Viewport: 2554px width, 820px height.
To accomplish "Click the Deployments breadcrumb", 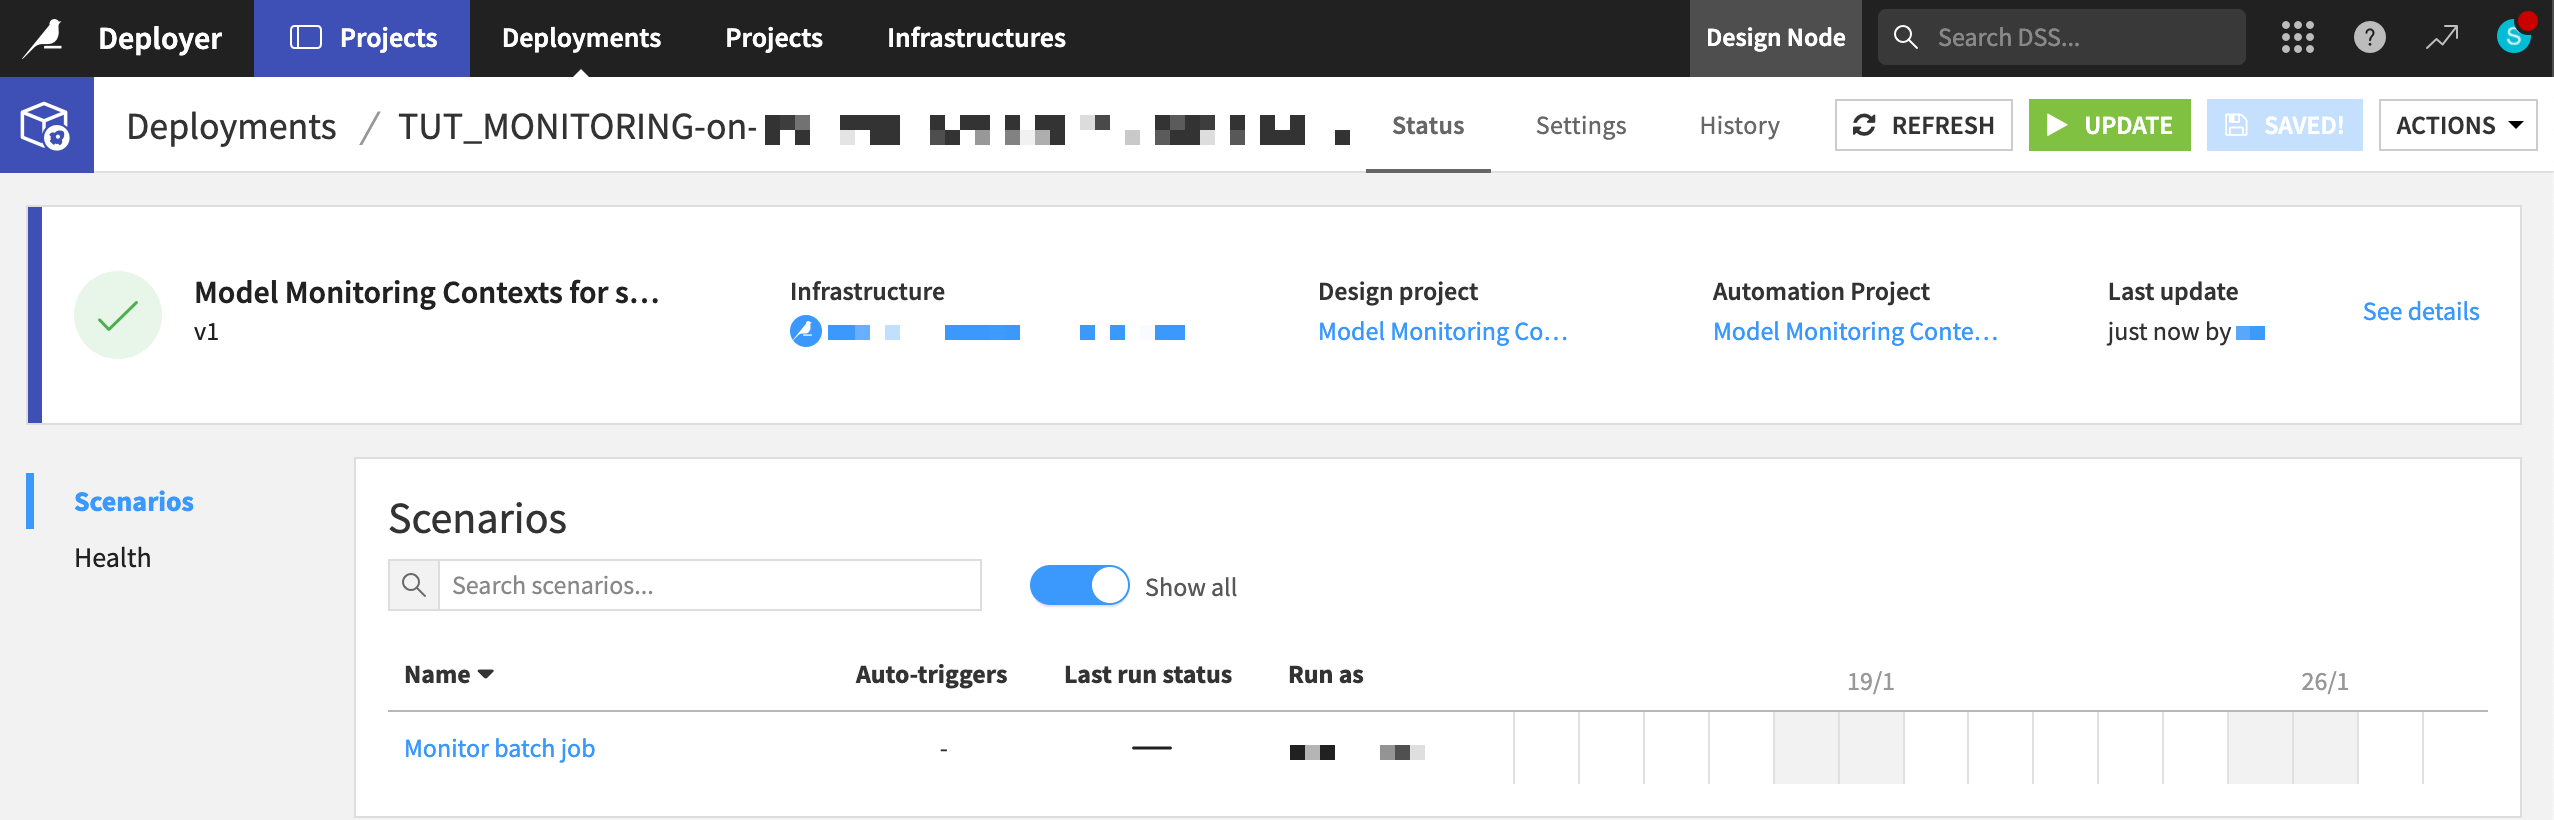I will tap(231, 127).
